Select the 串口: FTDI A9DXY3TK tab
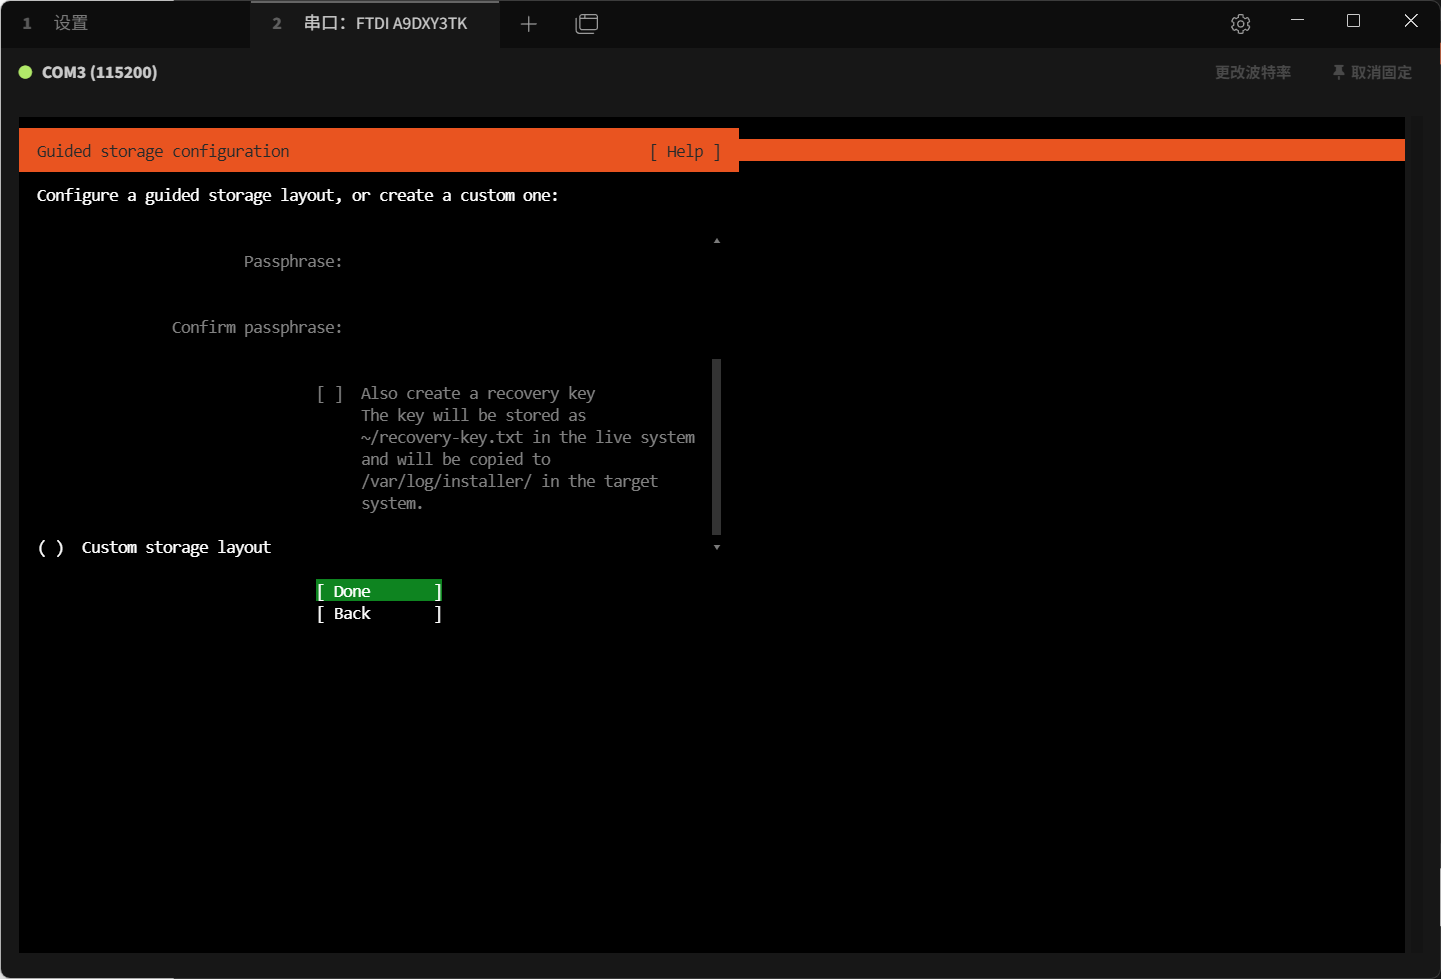 (385, 23)
